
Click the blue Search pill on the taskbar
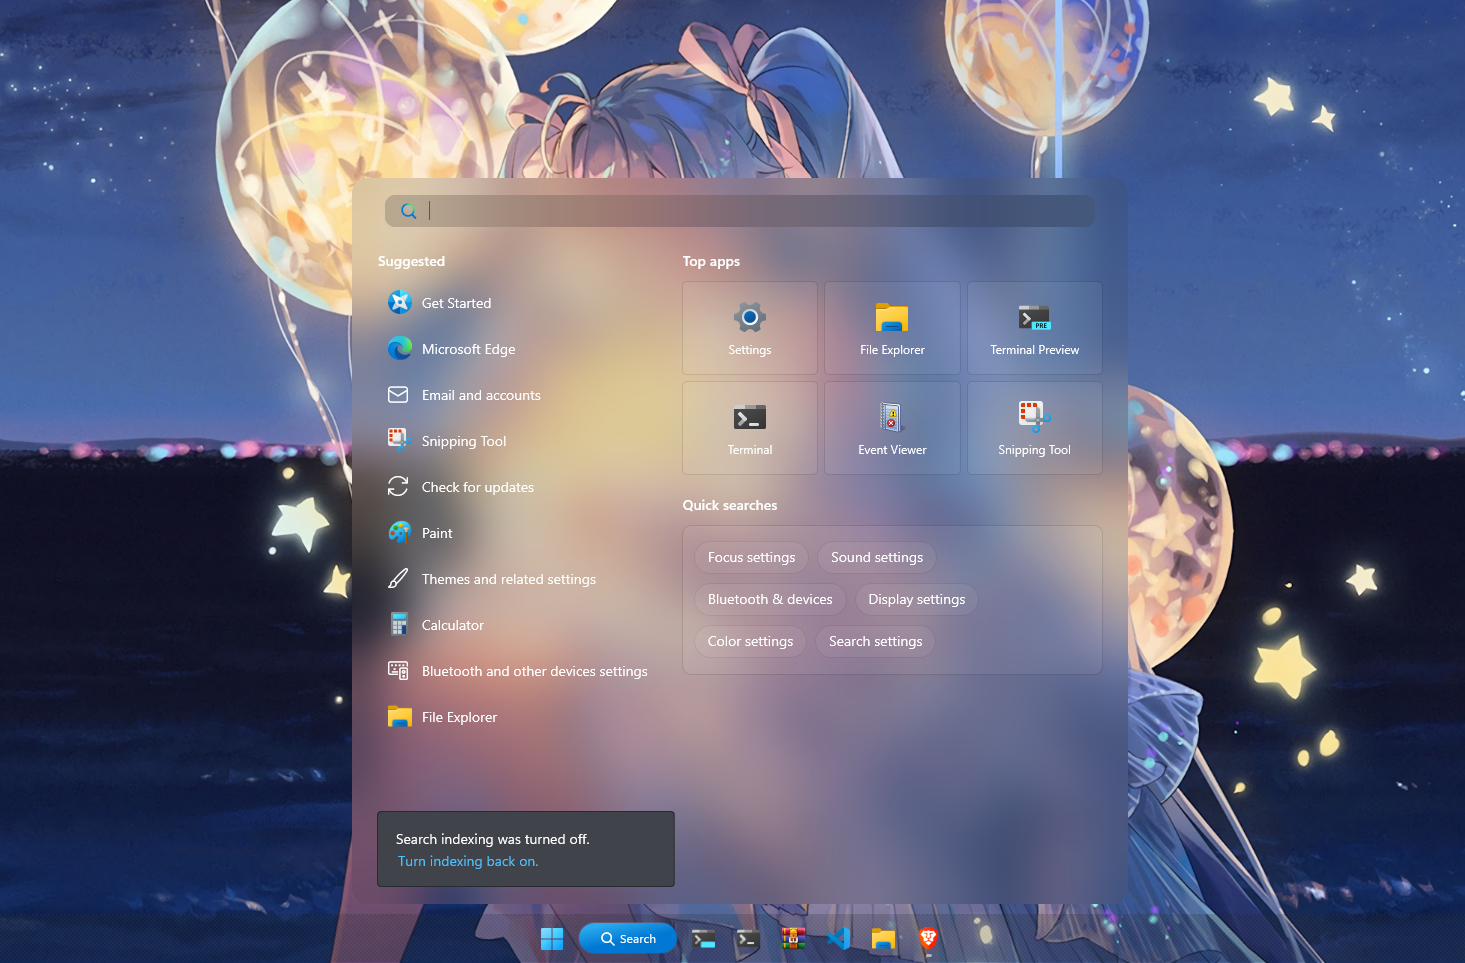628,939
